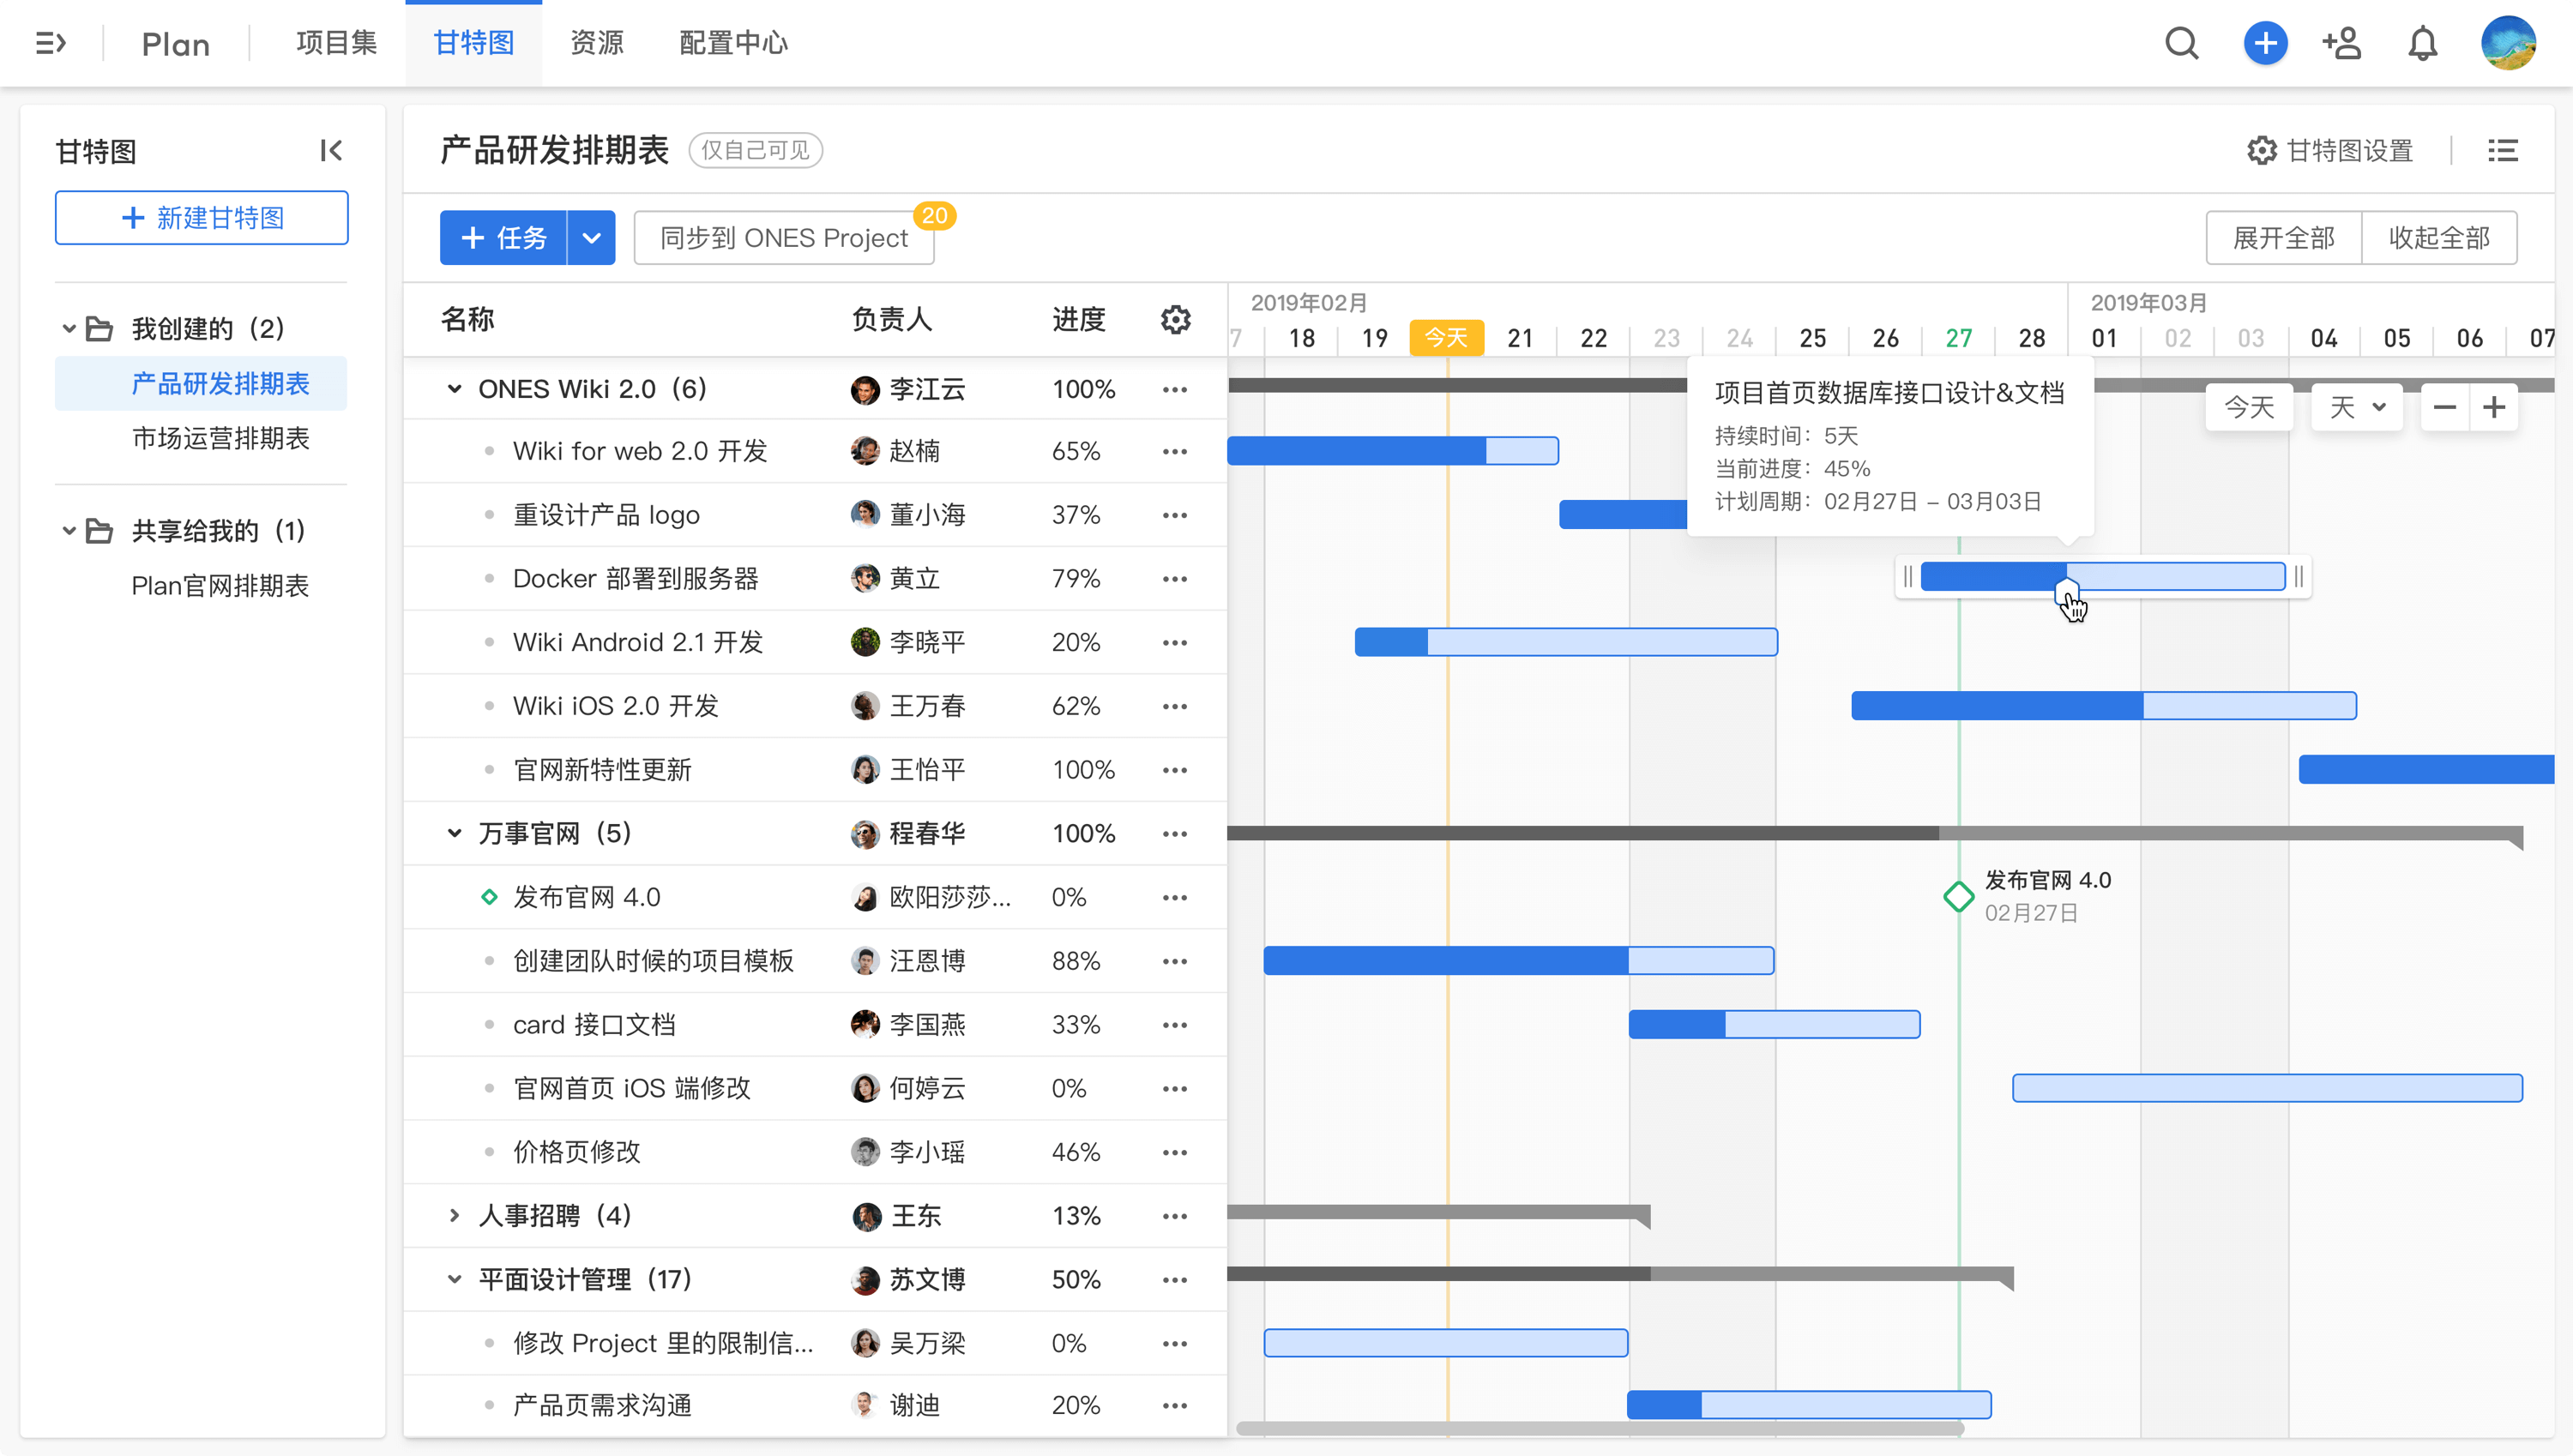This screenshot has width=2573, height=1456.
Task: Click the blue plus create icon
Action: [x=2265, y=43]
